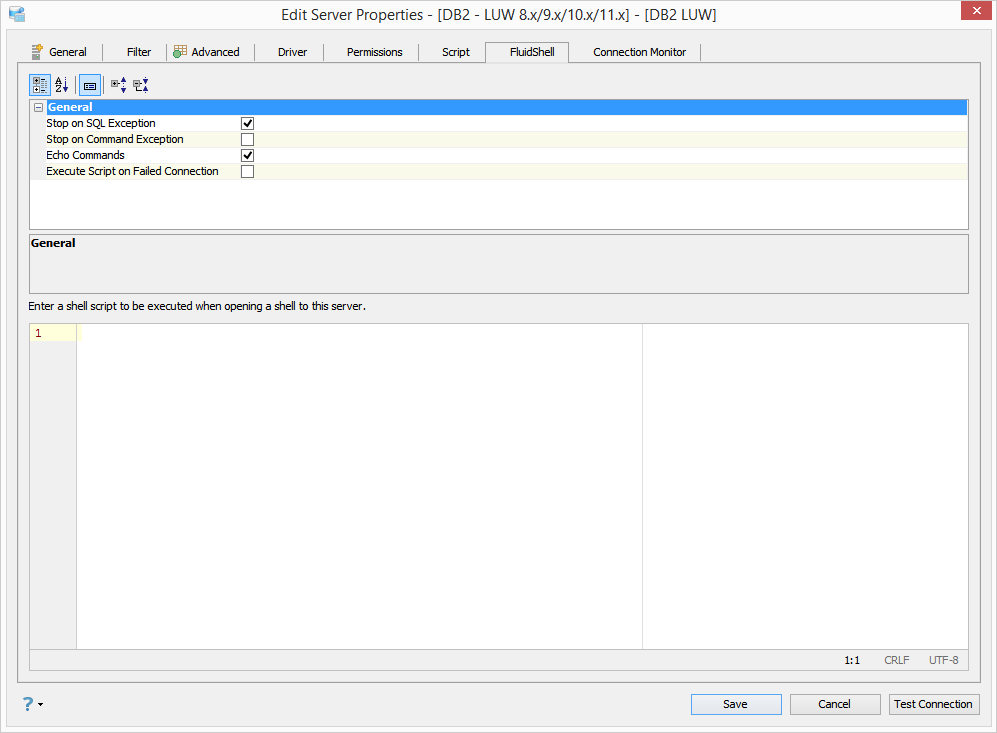Uncheck Stop on SQL Exception
Screen dimensions: 997x733
point(247,123)
